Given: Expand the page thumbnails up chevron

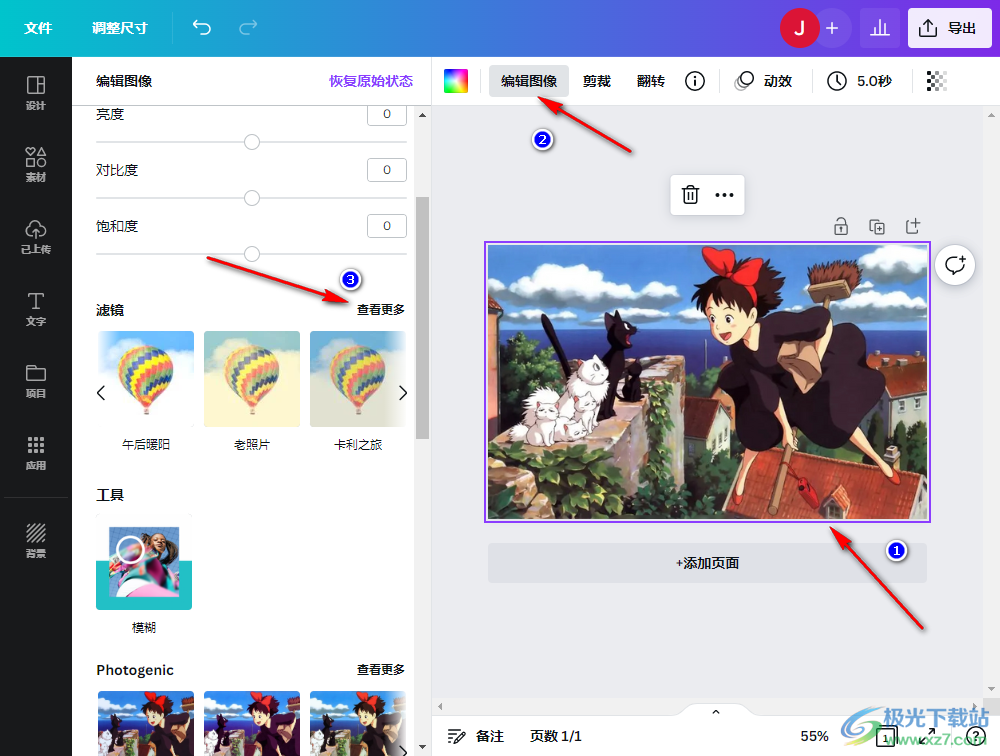Looking at the screenshot, I should click(716, 711).
